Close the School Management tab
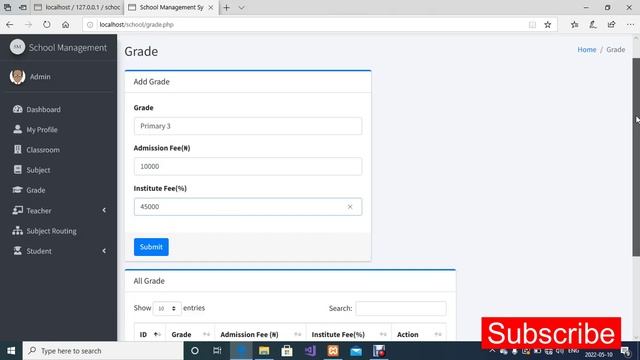The height and width of the screenshot is (360, 640). click(x=211, y=7)
